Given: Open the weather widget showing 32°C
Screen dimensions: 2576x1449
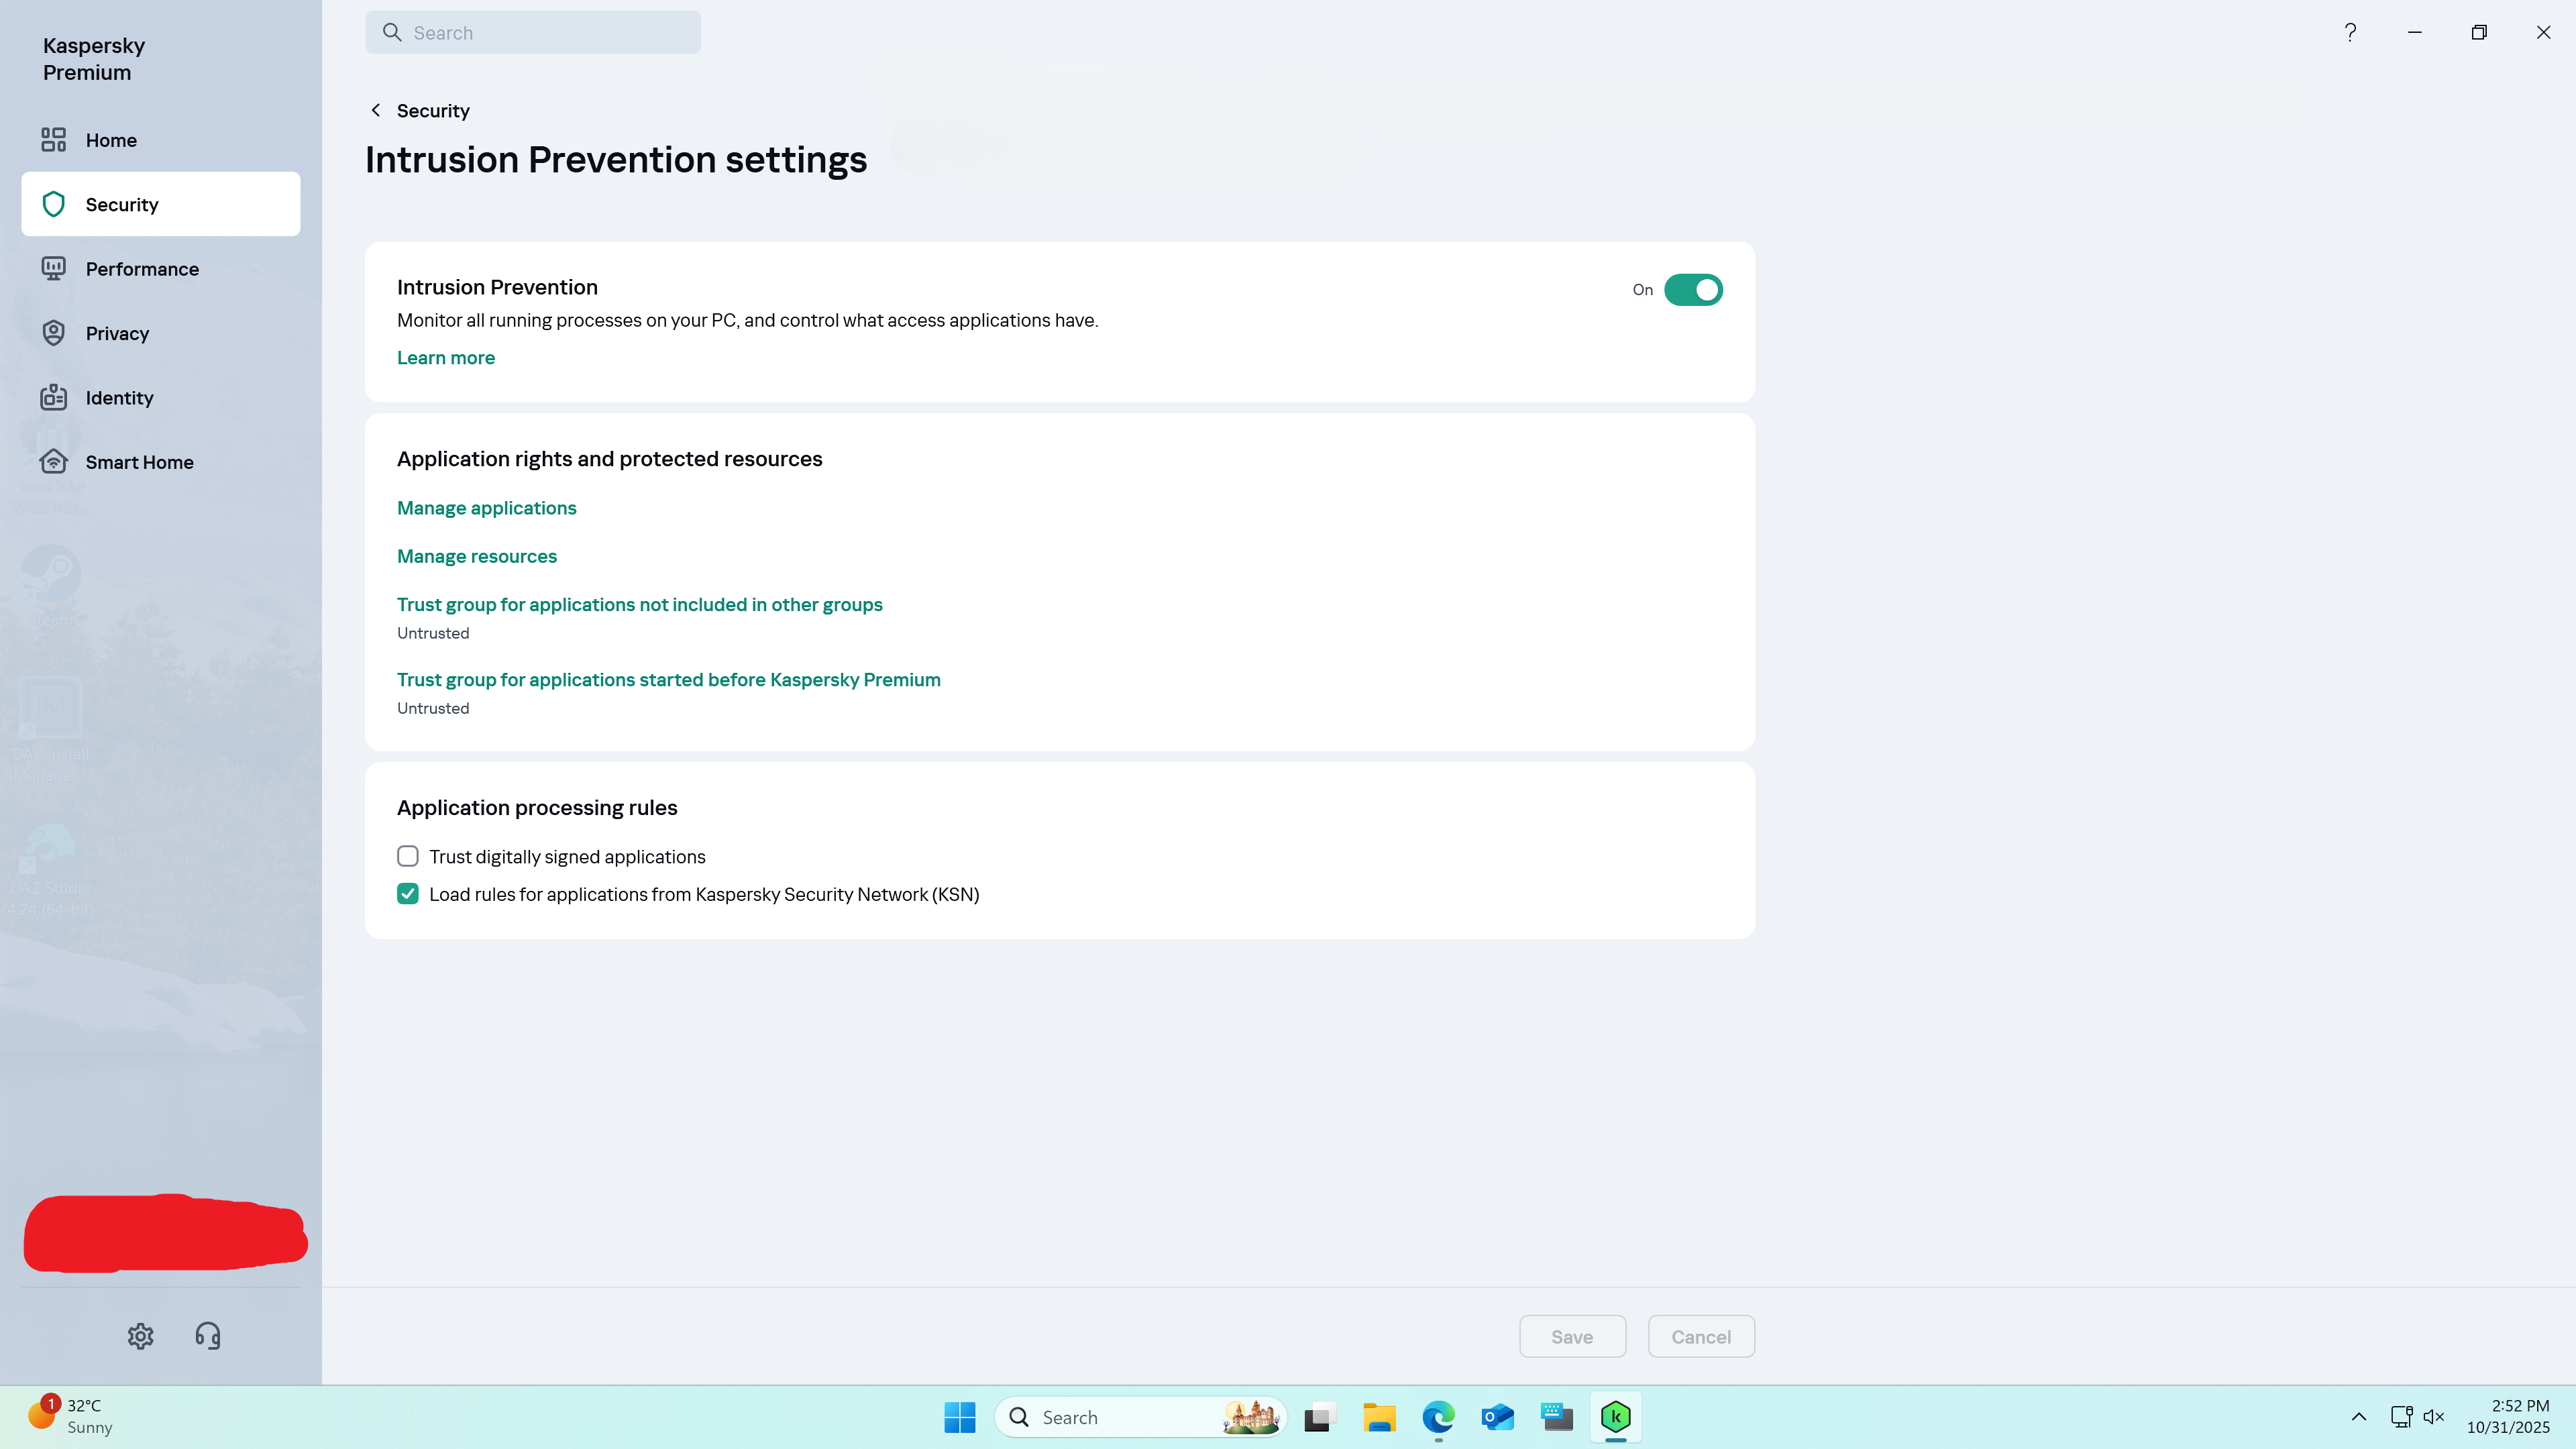Looking at the screenshot, I should point(70,1417).
